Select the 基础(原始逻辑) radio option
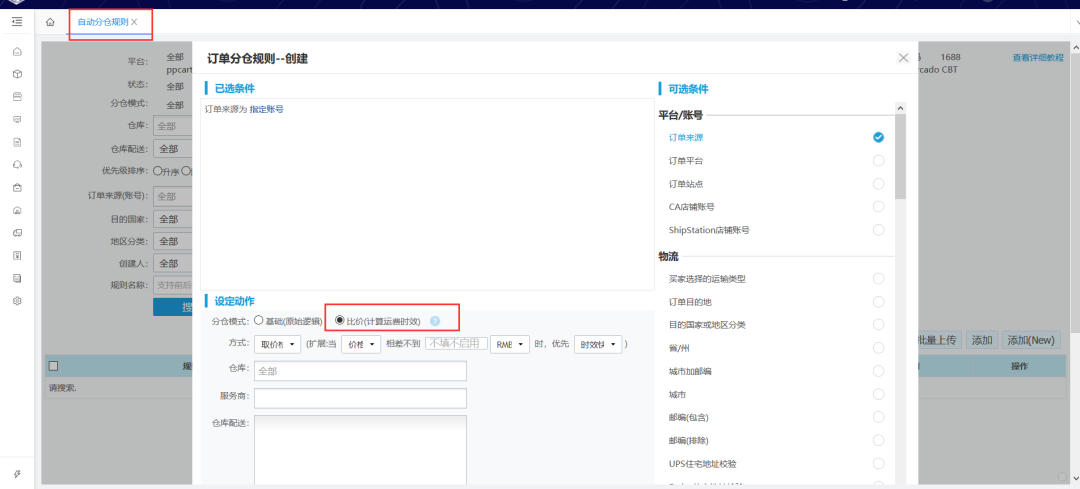Viewport: 1080px width, 489px height. tap(259, 321)
